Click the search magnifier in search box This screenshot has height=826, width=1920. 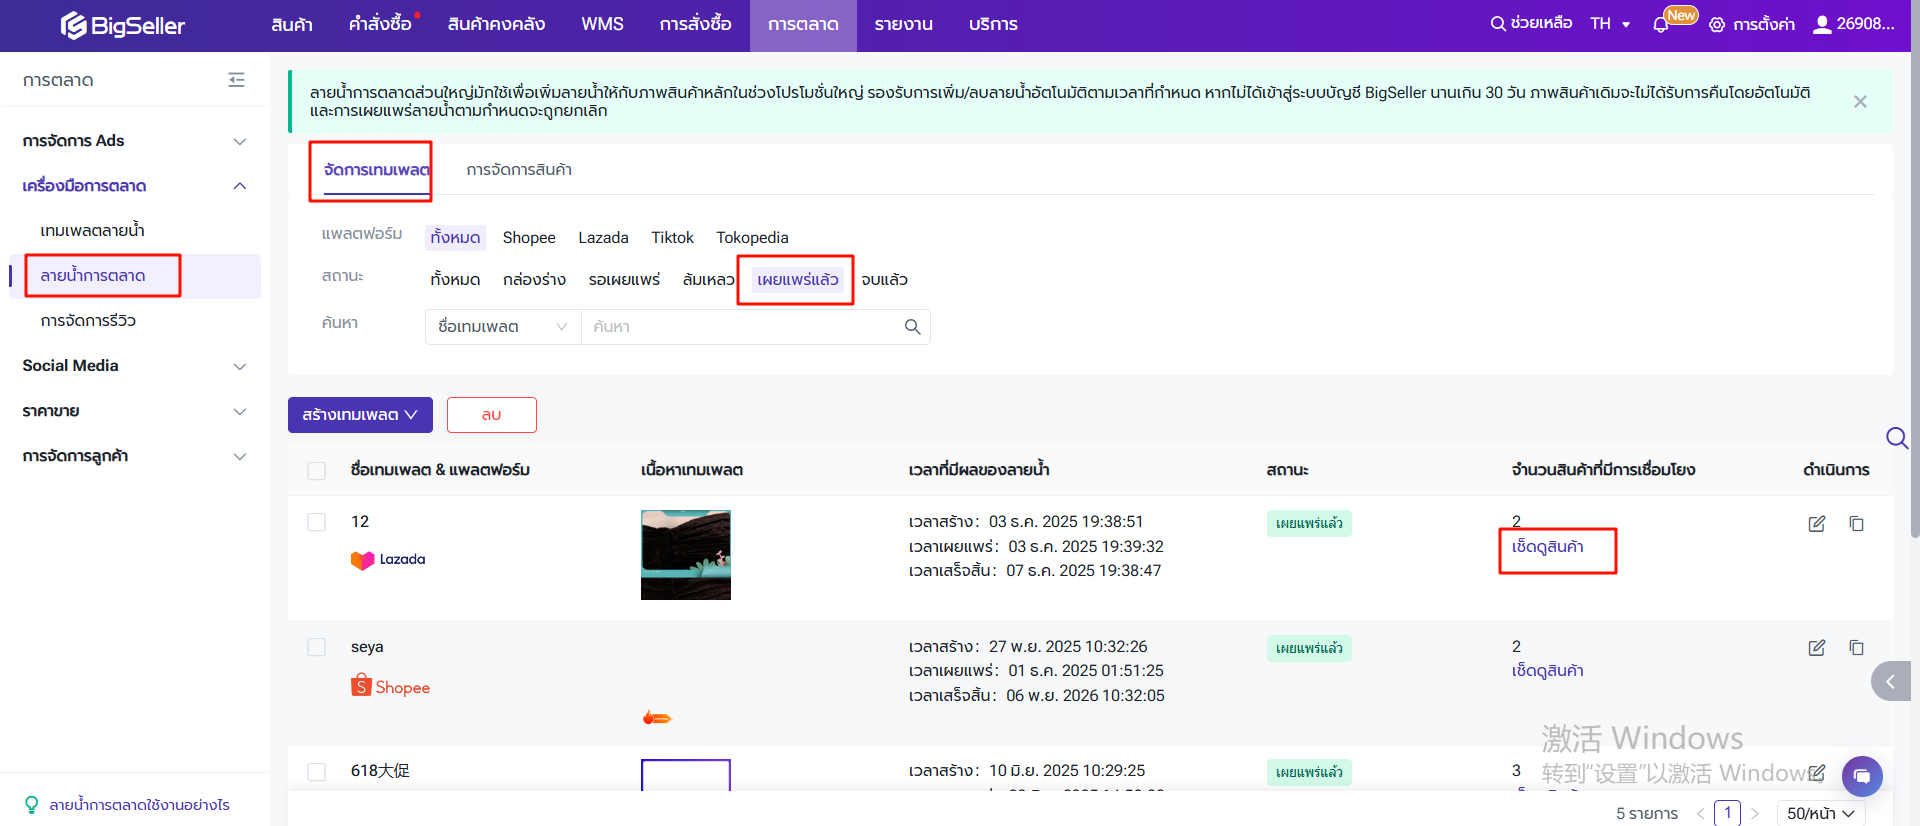pos(912,327)
